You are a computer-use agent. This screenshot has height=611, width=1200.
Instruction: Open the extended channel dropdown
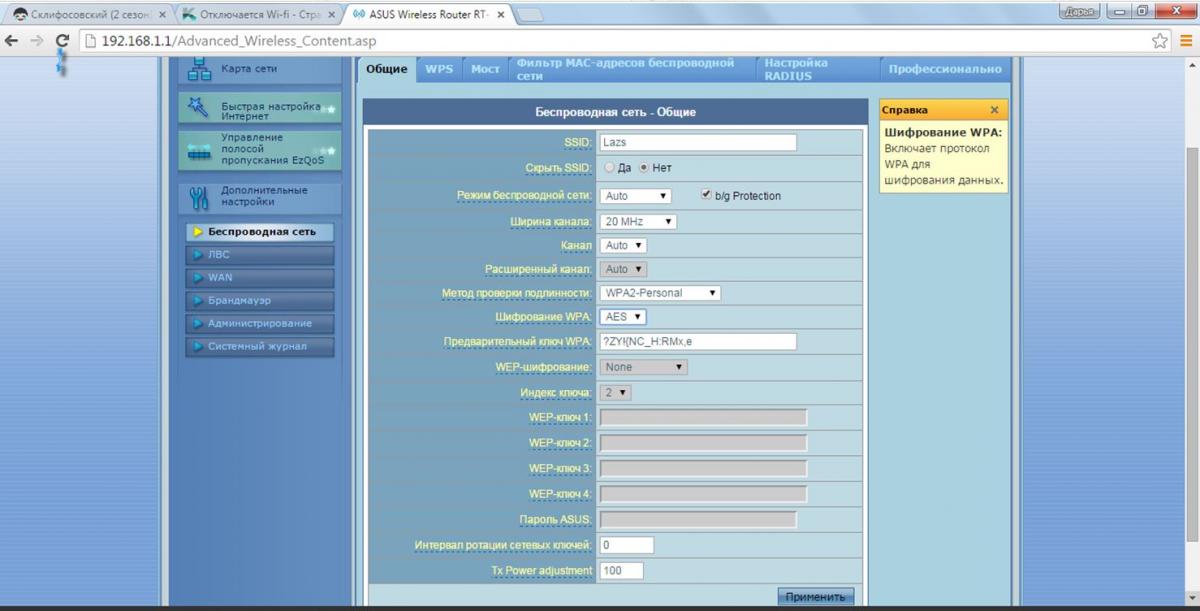click(x=624, y=269)
